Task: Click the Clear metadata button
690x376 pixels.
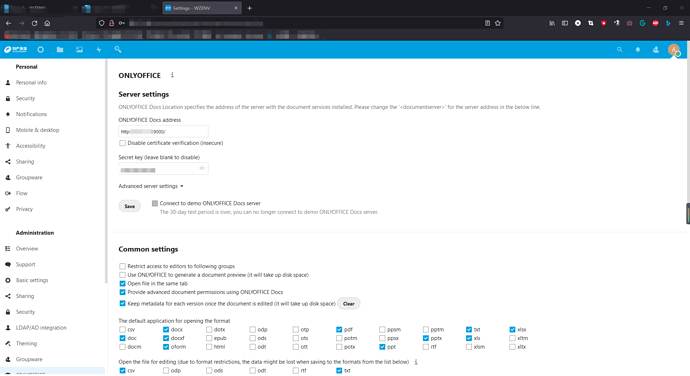Action: (349, 304)
